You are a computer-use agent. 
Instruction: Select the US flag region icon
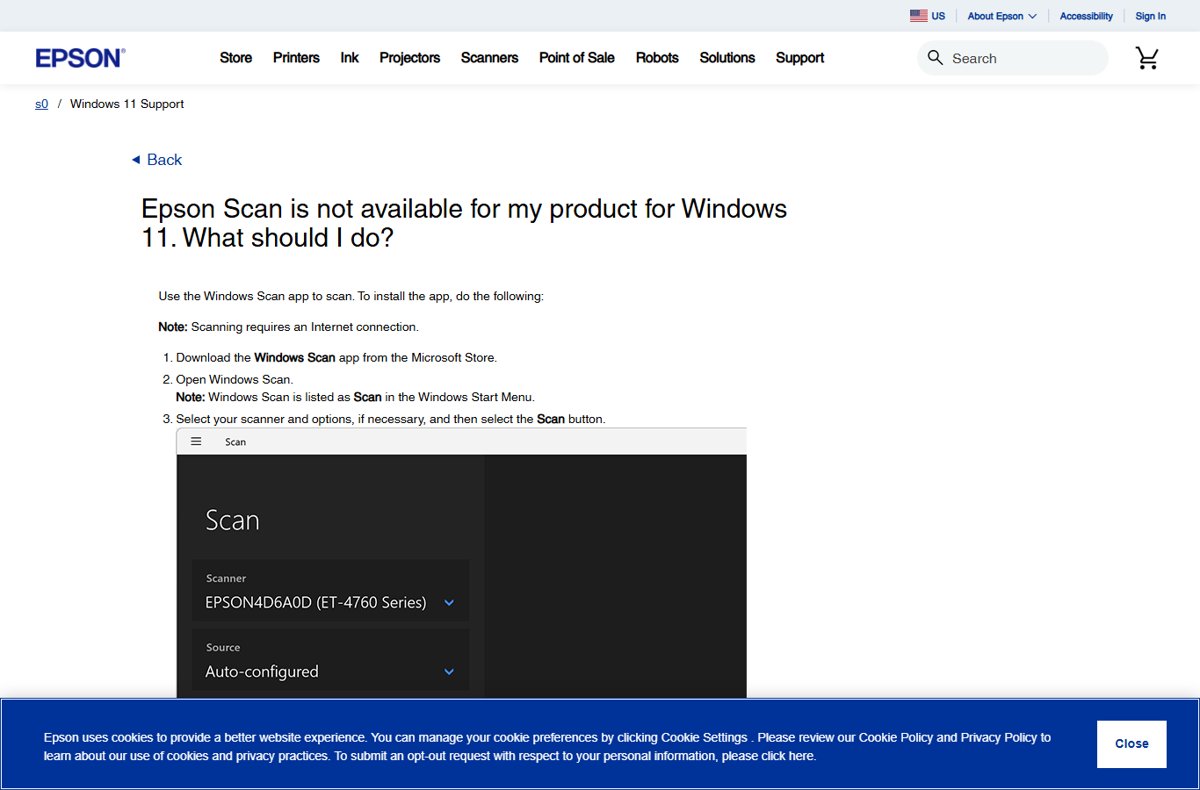(918, 16)
